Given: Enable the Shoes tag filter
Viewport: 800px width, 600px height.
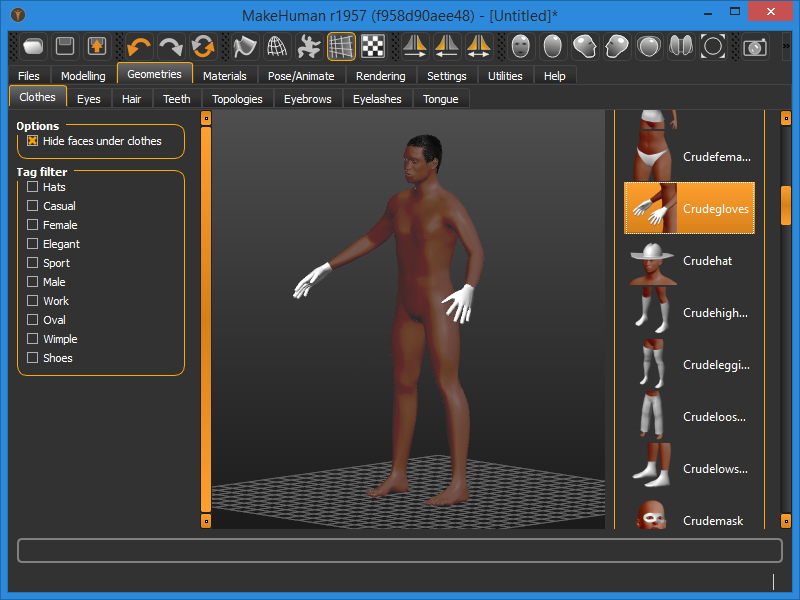Looking at the screenshot, I should pyautogui.click(x=33, y=358).
